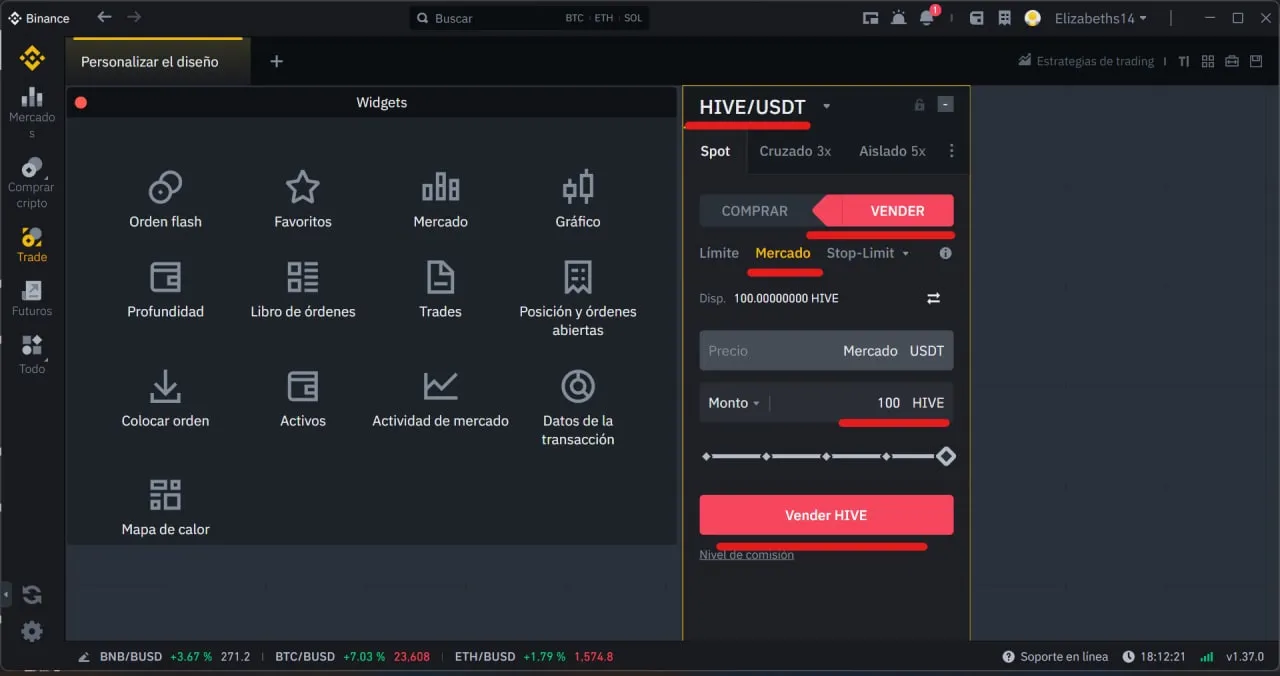
Task: Click the sidebar refresh icon
Action: [32, 595]
